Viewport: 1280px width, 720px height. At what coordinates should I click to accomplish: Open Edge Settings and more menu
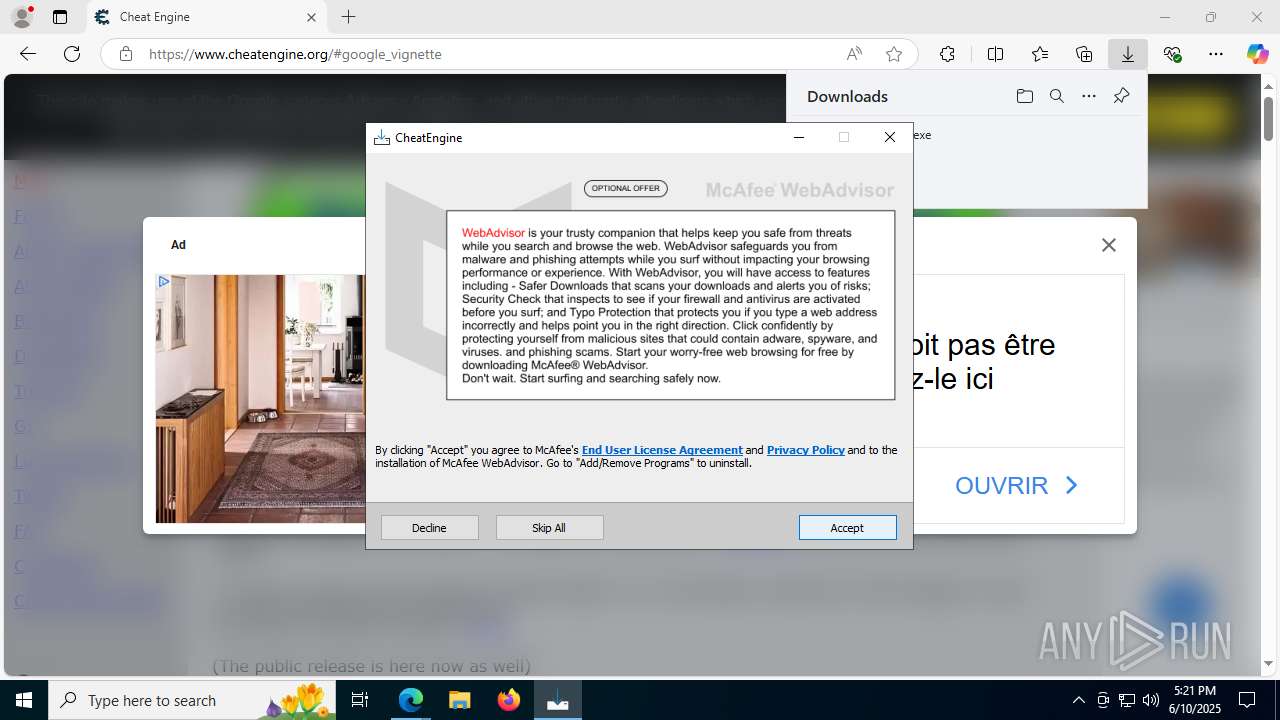1216,54
